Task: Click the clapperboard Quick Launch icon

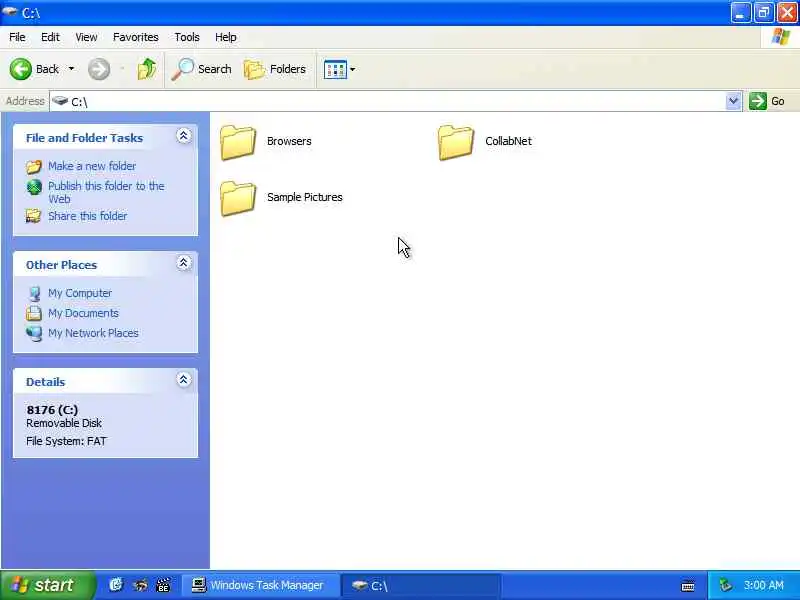Action: 163,585
